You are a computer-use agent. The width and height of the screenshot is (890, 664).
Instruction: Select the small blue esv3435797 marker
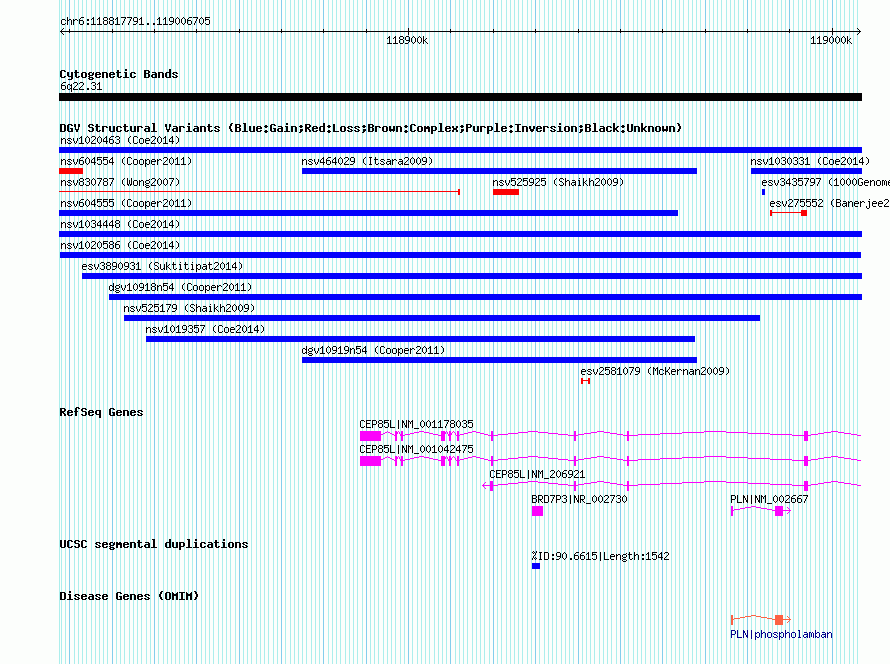pyautogui.click(x=763, y=192)
